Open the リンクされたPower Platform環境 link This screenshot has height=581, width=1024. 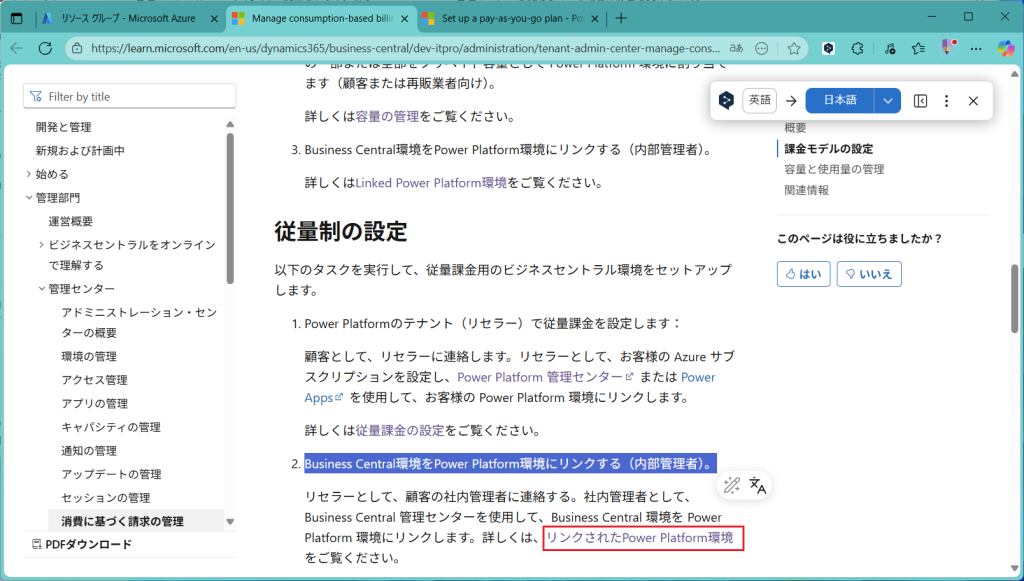[639, 537]
